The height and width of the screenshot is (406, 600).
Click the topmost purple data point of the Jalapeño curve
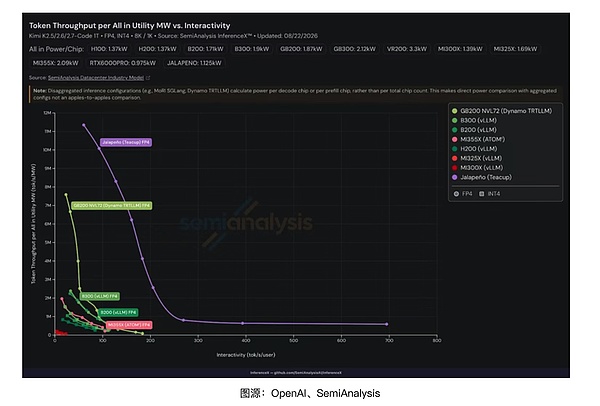pos(84,125)
